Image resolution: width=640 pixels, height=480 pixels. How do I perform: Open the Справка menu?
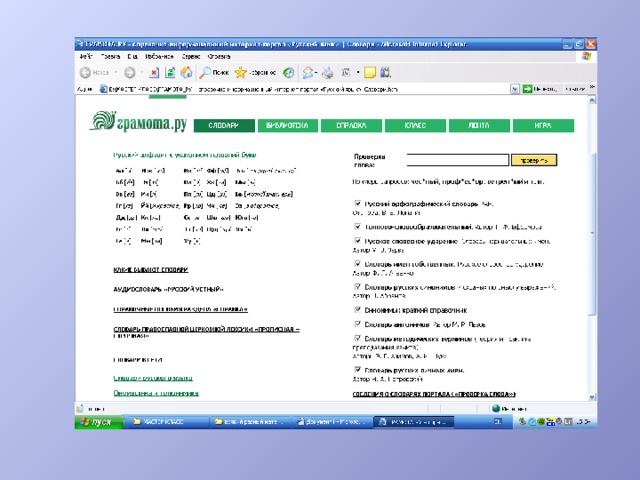pyautogui.click(x=219, y=57)
